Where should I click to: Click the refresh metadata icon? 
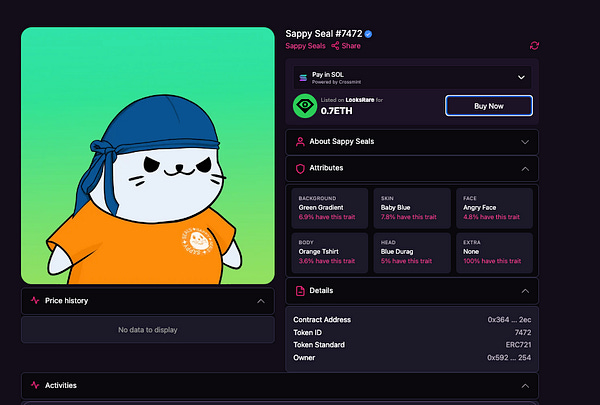click(x=534, y=46)
